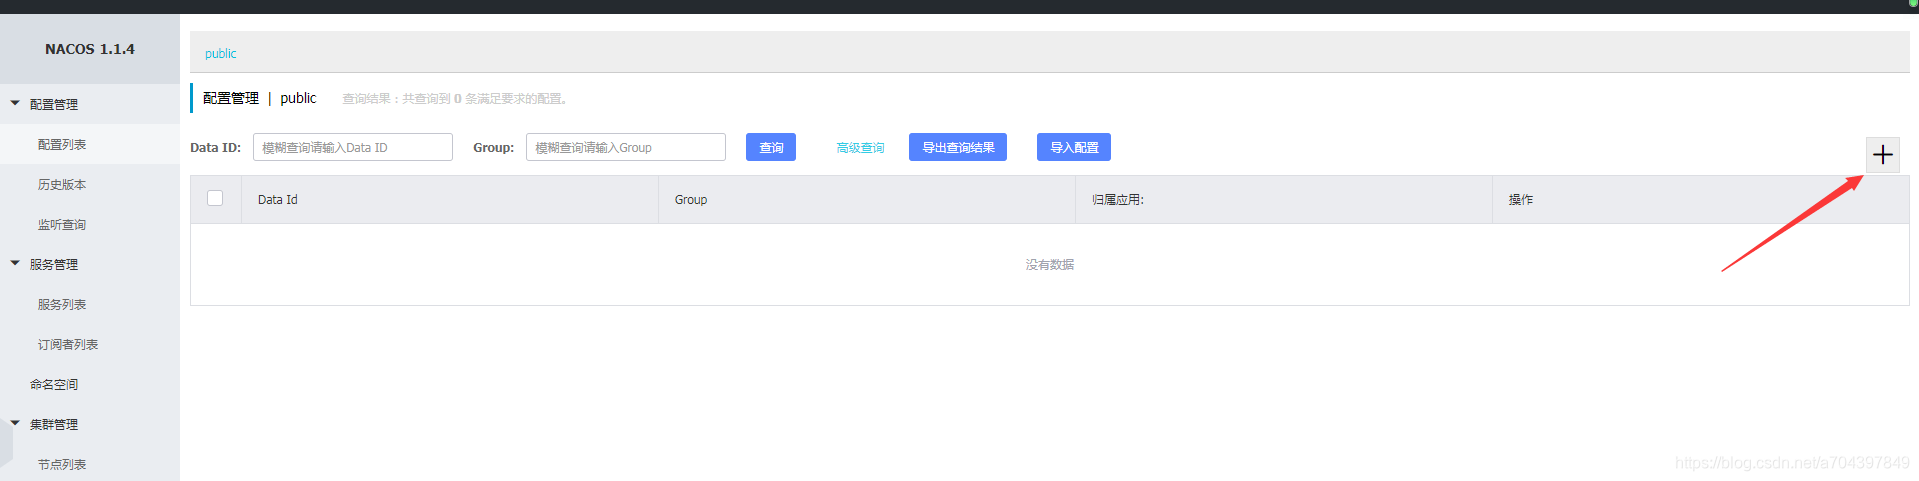Click the plus icon to add configuration
This screenshot has width=1919, height=481.
pos(1883,154)
